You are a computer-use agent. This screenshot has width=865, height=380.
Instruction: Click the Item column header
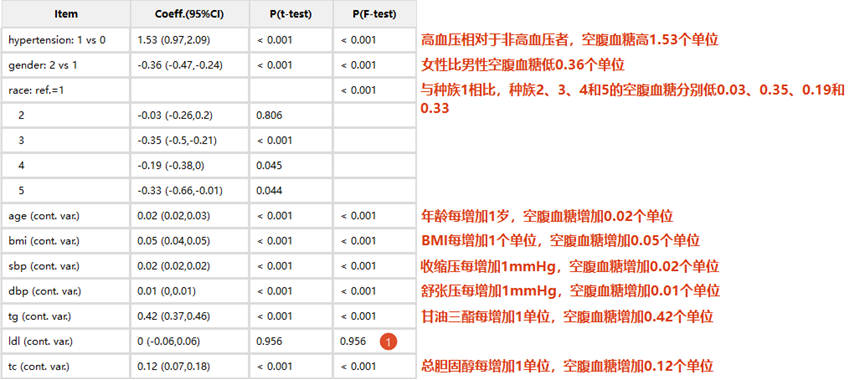[66, 14]
